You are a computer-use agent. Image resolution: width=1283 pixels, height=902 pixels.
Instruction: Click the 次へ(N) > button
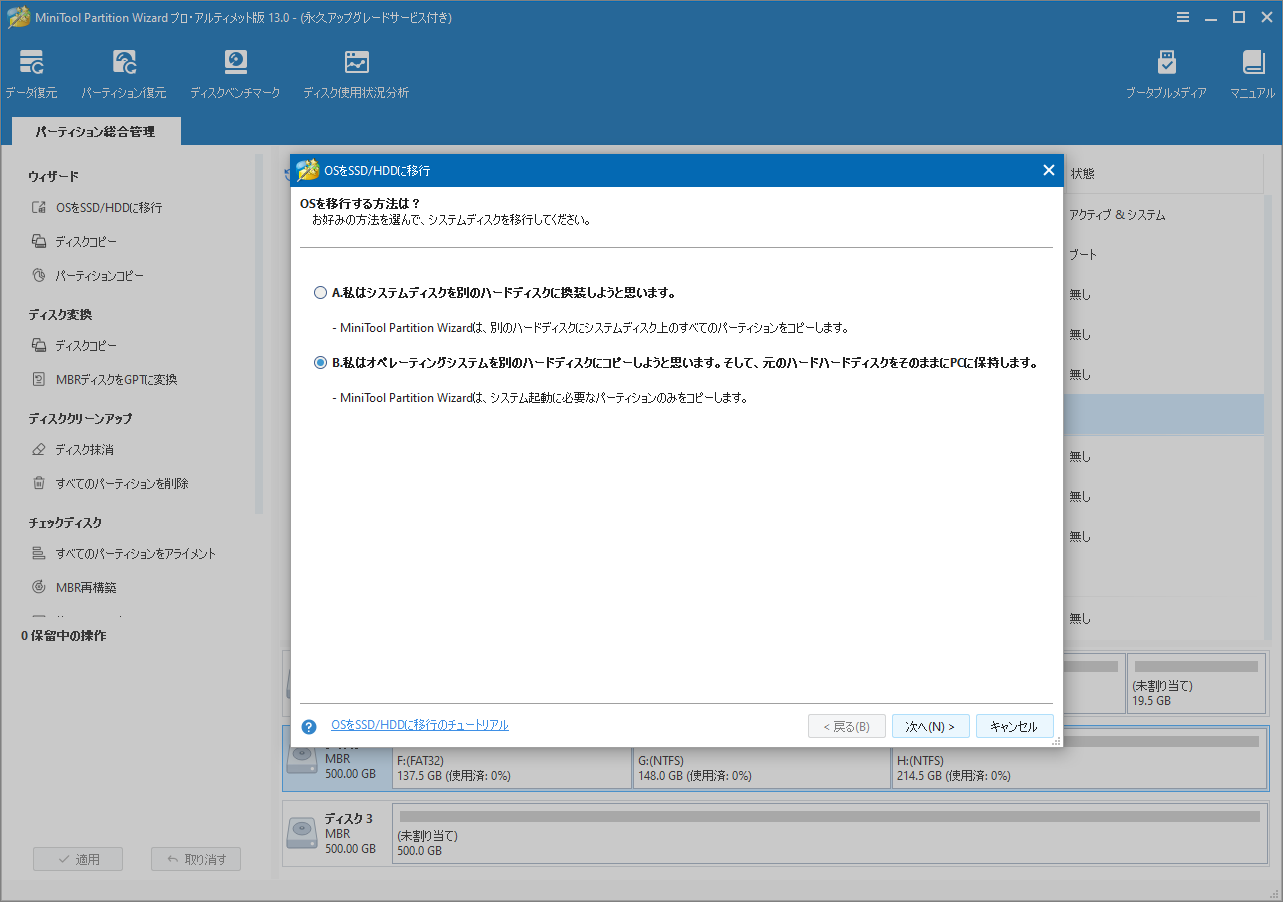(x=930, y=726)
